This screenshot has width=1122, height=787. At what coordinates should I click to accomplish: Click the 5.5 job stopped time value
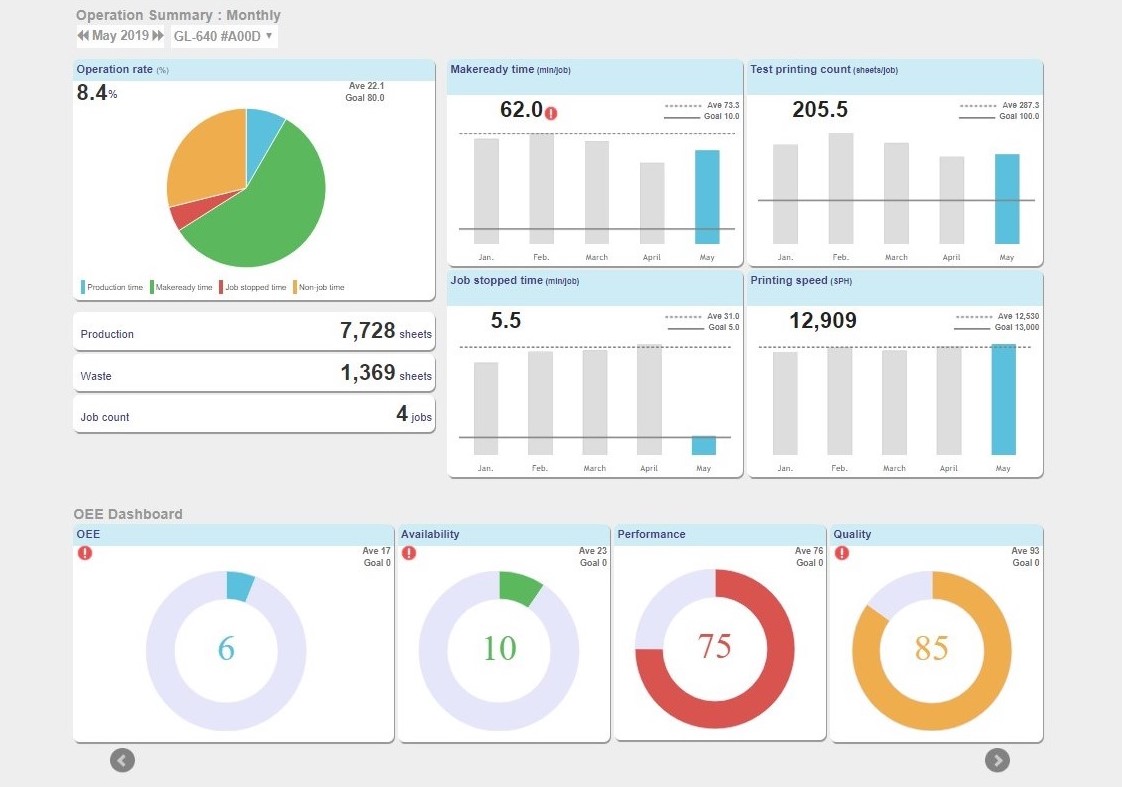(506, 321)
